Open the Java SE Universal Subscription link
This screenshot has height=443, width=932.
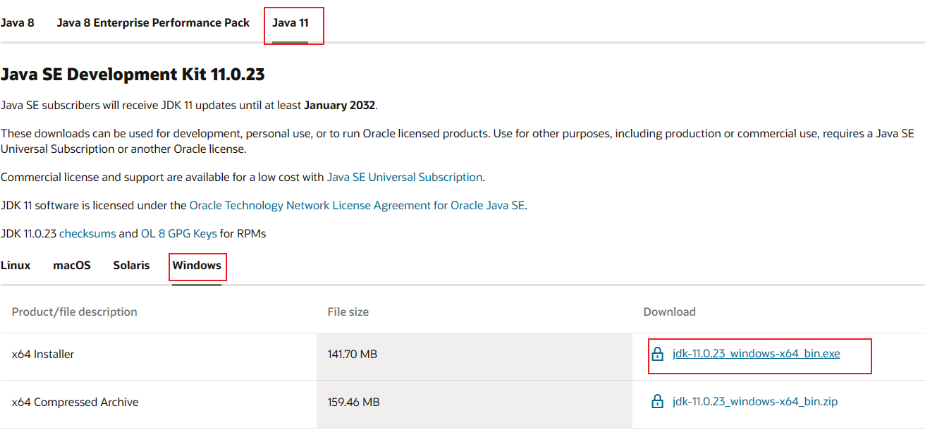click(405, 177)
